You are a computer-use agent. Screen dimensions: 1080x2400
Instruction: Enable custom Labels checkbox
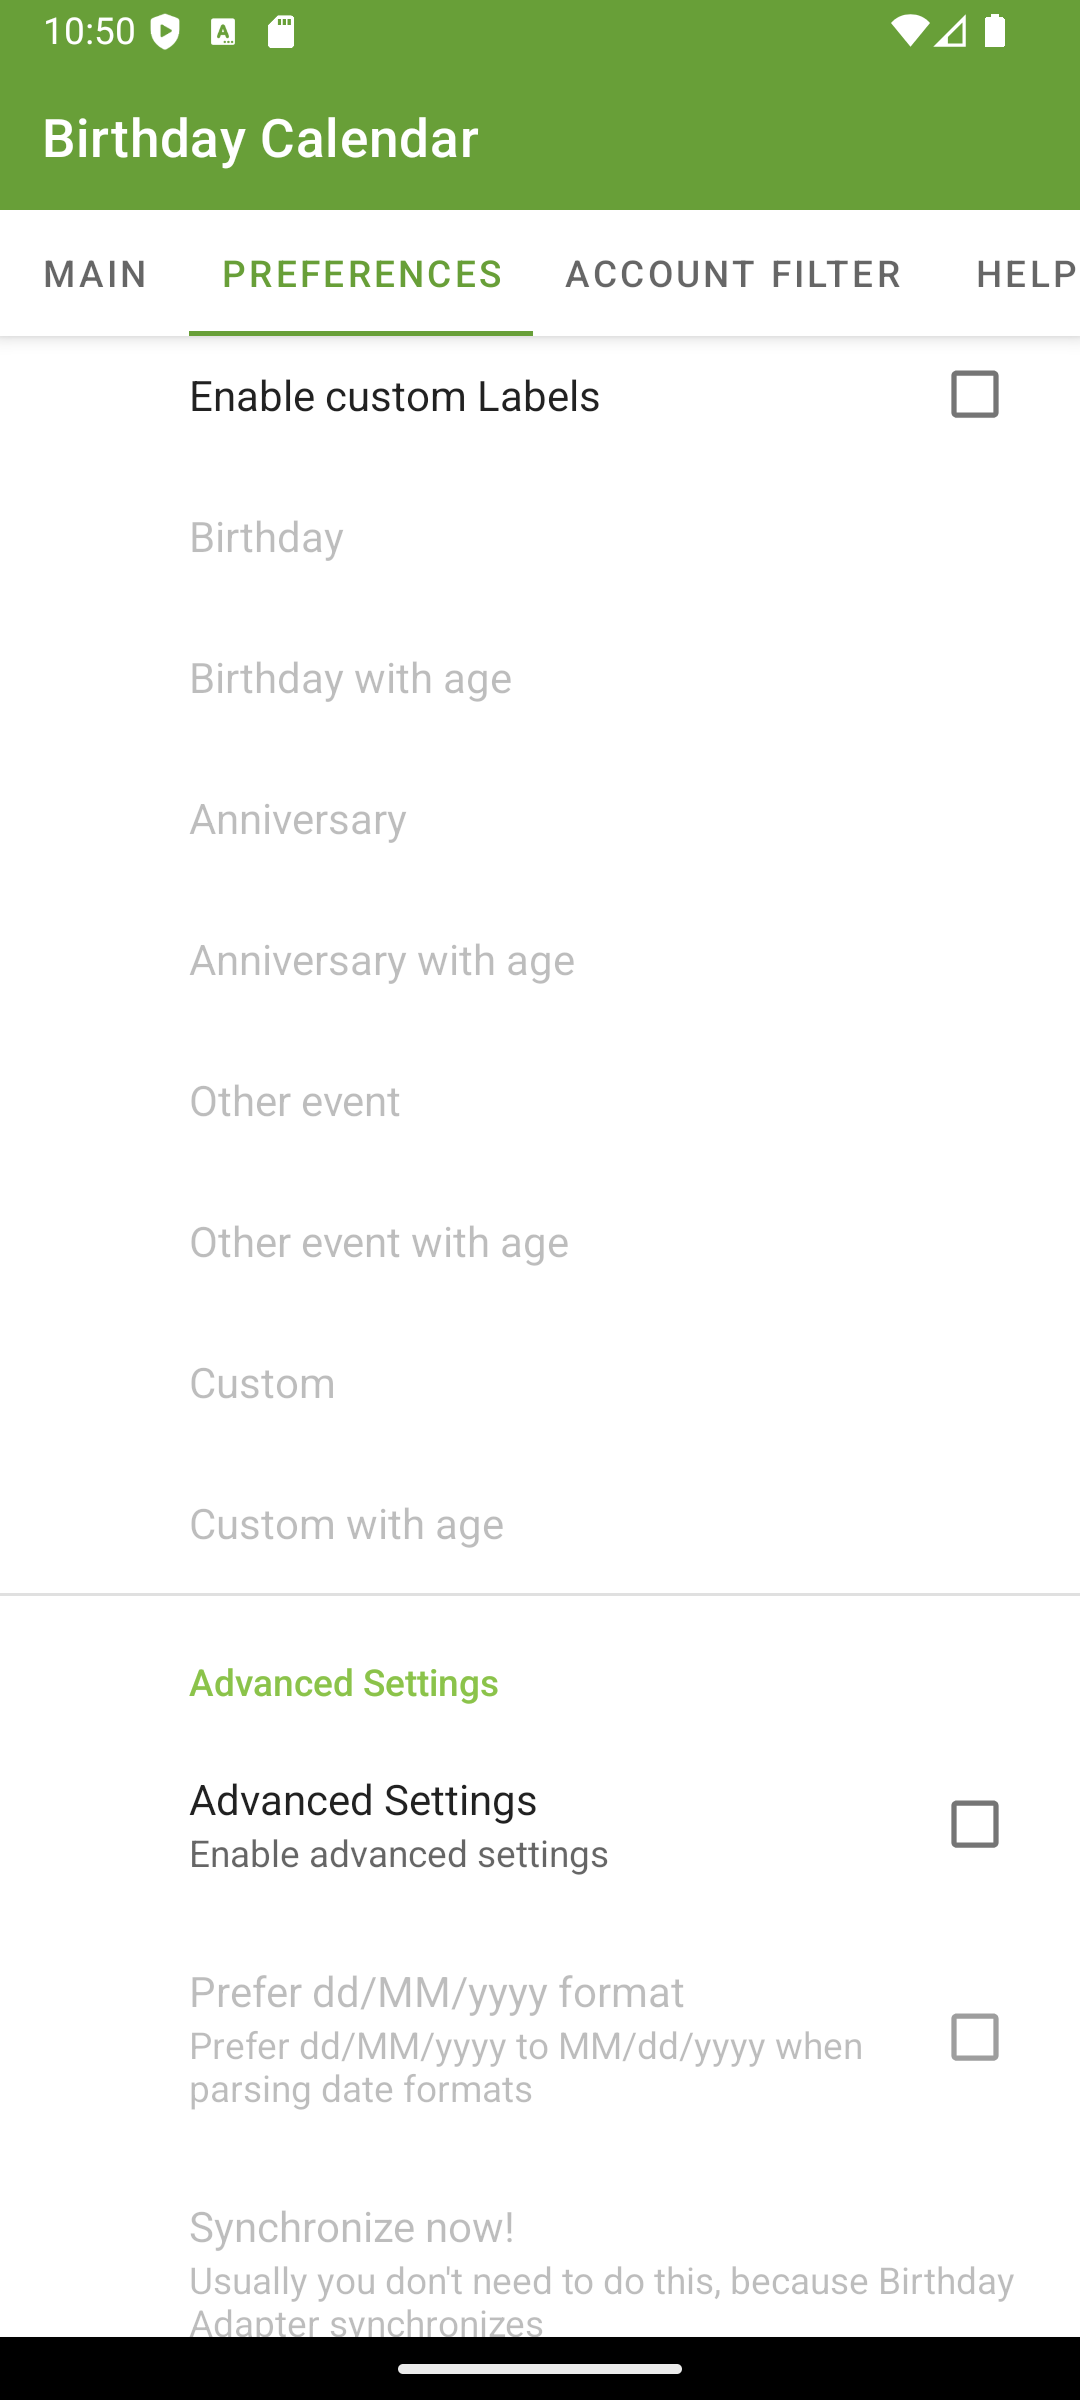click(x=974, y=394)
